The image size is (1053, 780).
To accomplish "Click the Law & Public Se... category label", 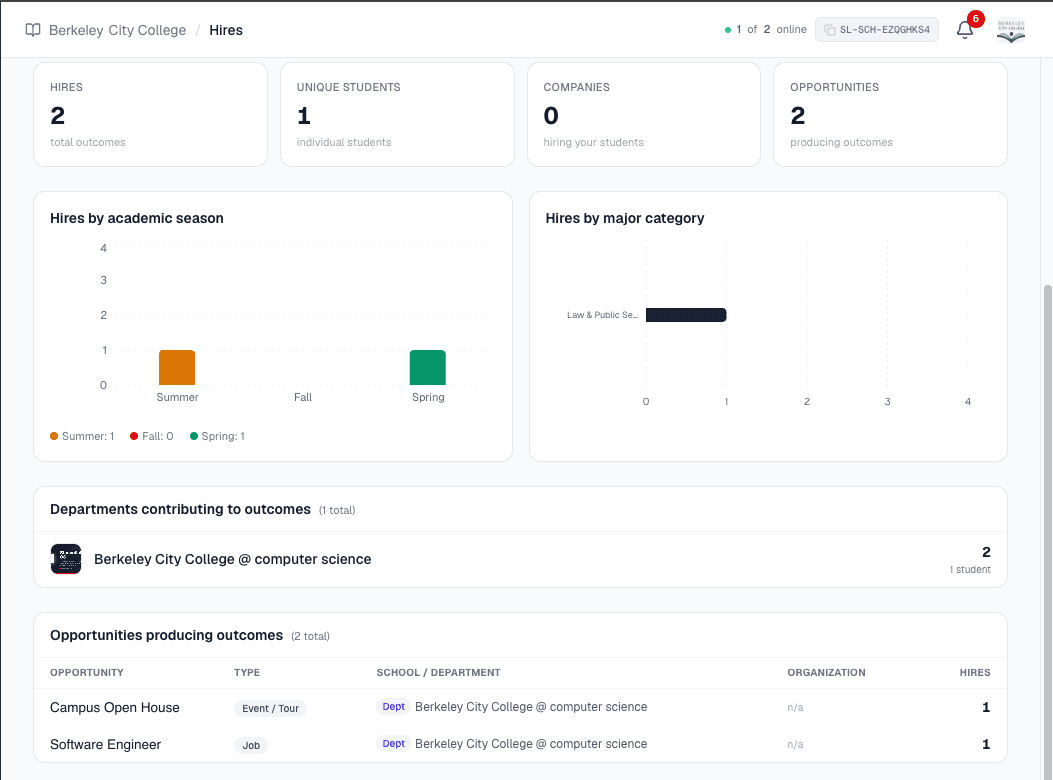I will pos(602,314).
